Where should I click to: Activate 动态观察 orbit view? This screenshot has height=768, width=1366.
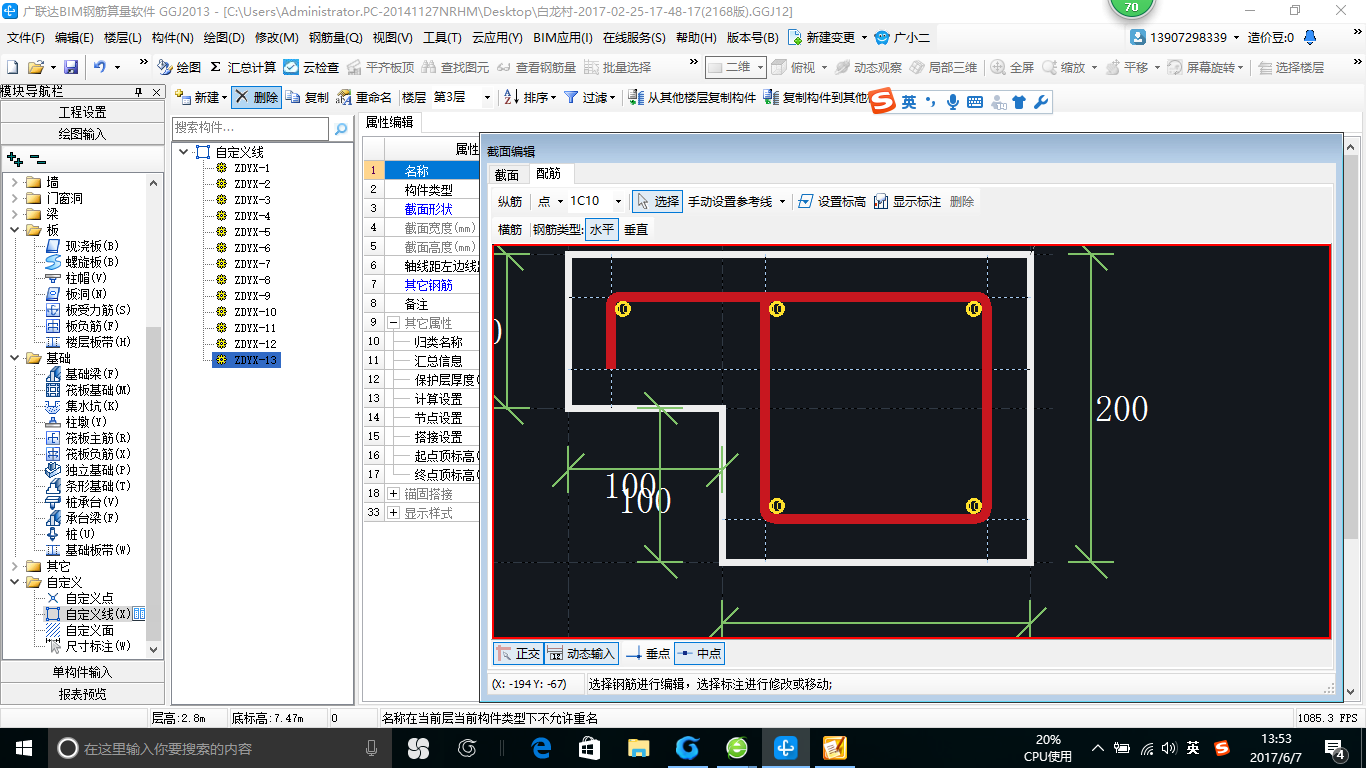point(868,67)
